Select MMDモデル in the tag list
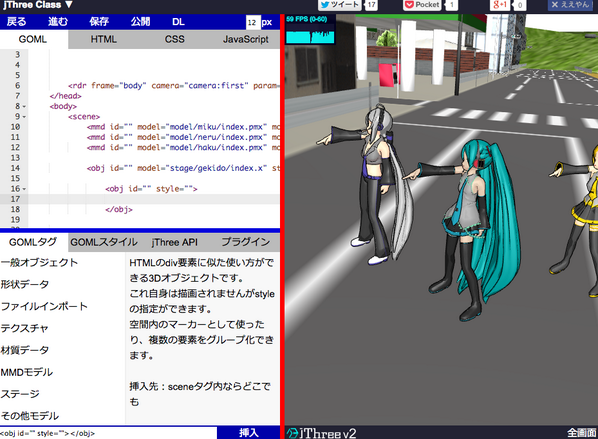Image resolution: width=598 pixels, height=439 pixels. [x=27, y=372]
